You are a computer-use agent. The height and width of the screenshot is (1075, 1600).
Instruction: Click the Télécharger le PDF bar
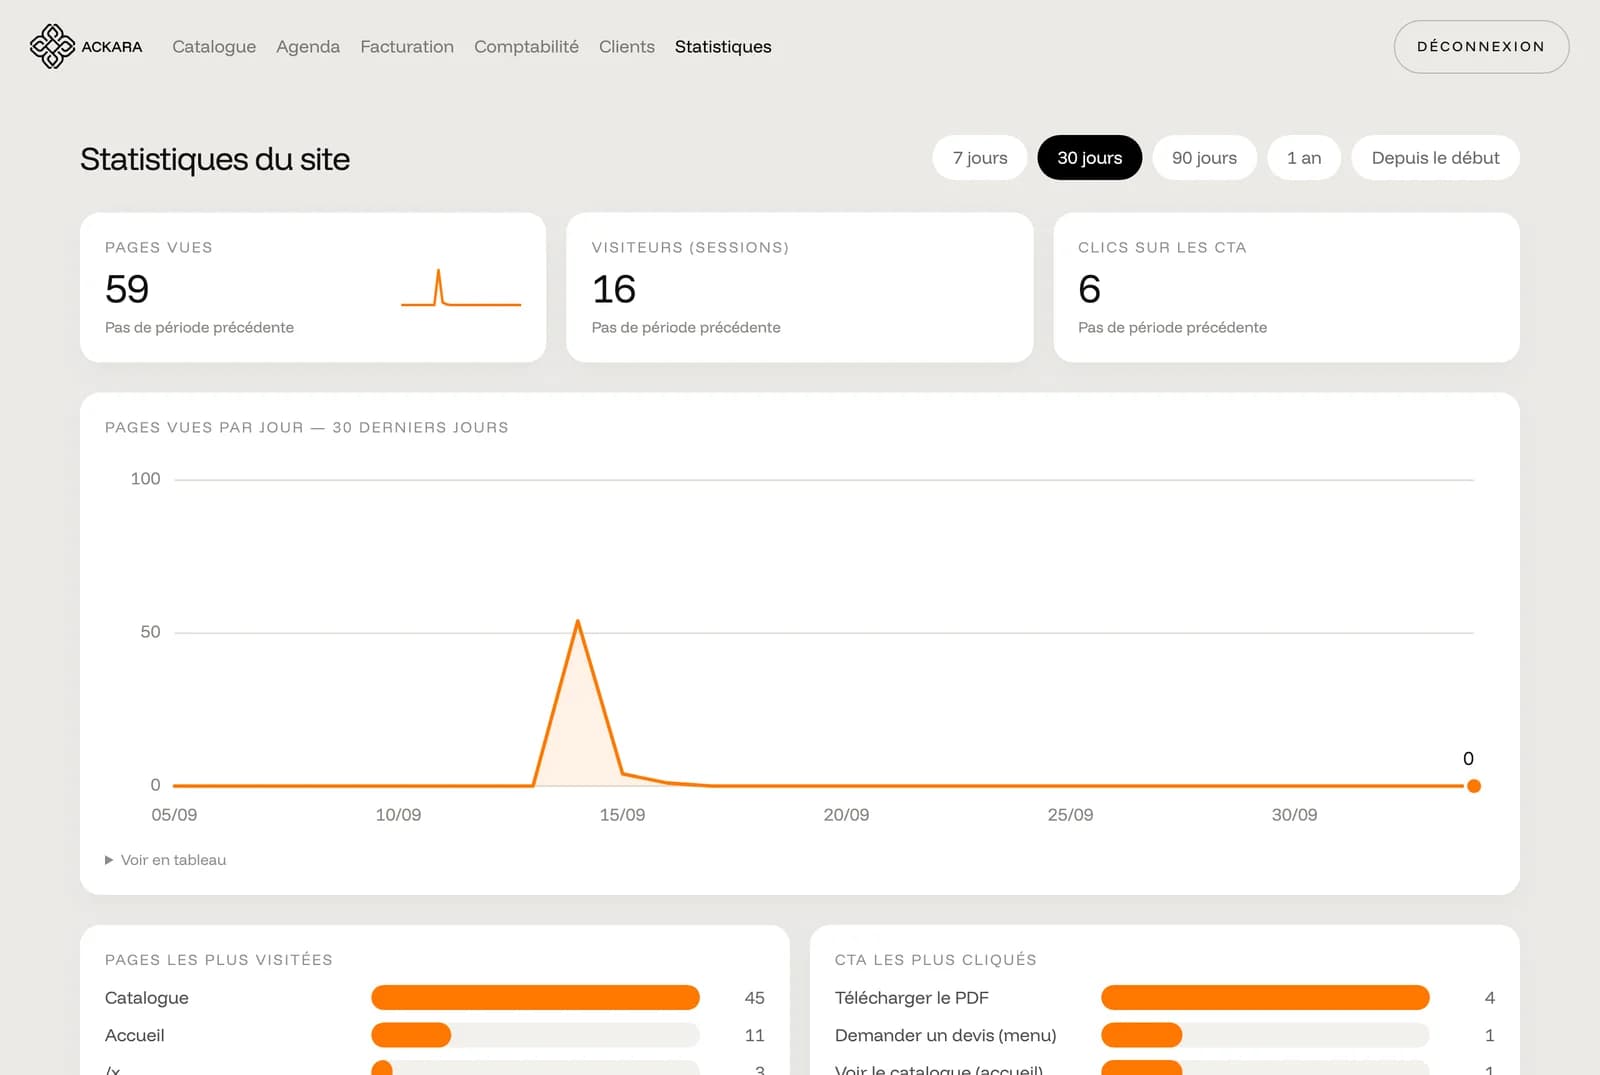point(1265,998)
